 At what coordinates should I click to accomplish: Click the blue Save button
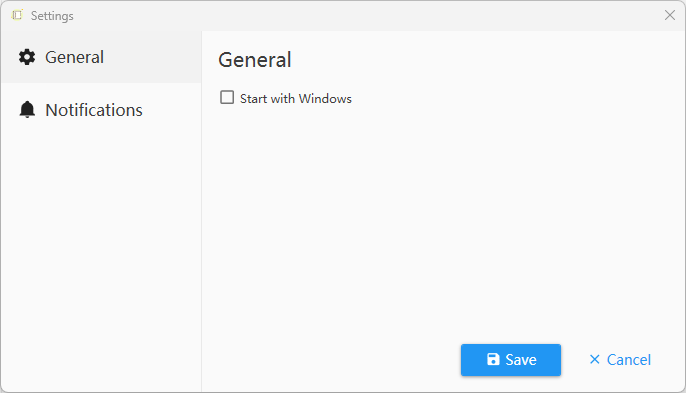[x=511, y=360]
